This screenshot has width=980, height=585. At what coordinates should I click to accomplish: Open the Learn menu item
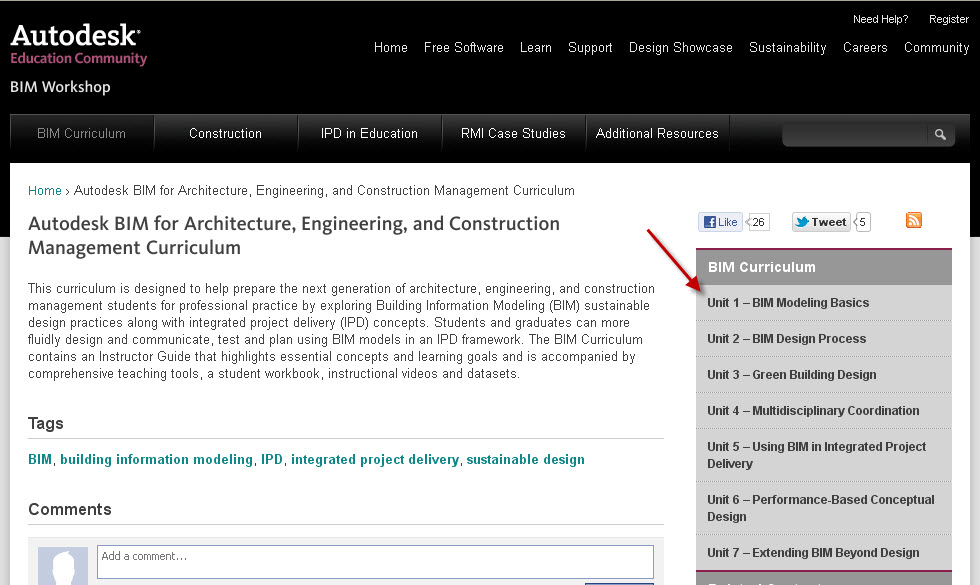coord(536,48)
